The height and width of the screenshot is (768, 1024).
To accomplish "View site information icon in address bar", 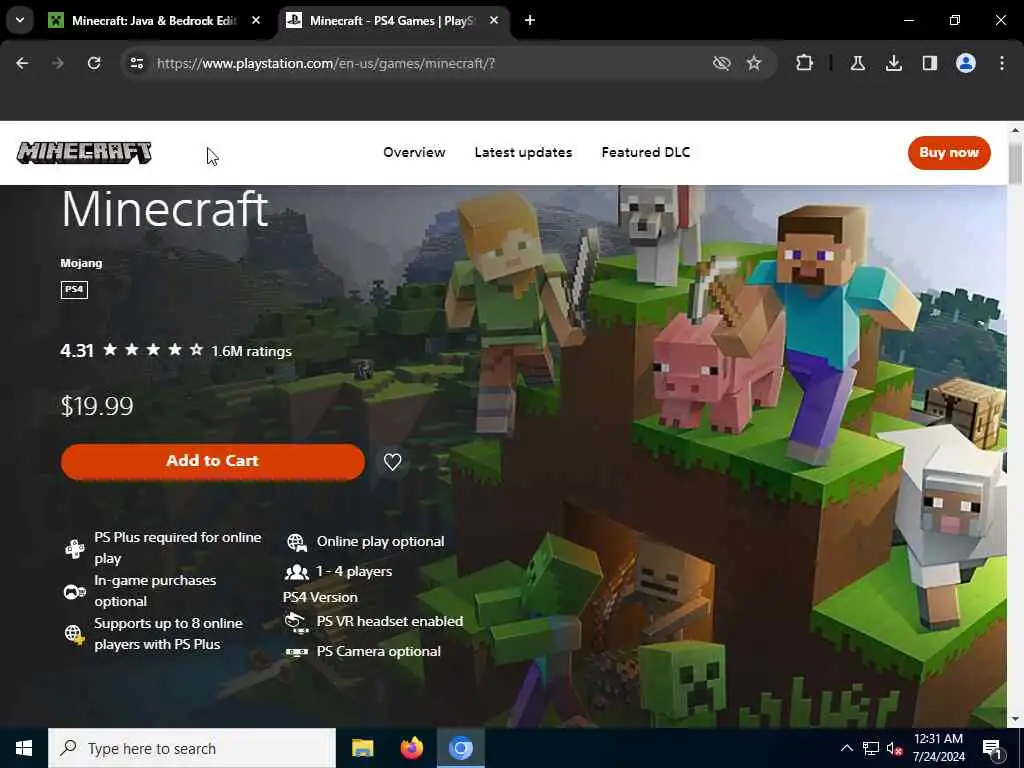I will click(136, 63).
